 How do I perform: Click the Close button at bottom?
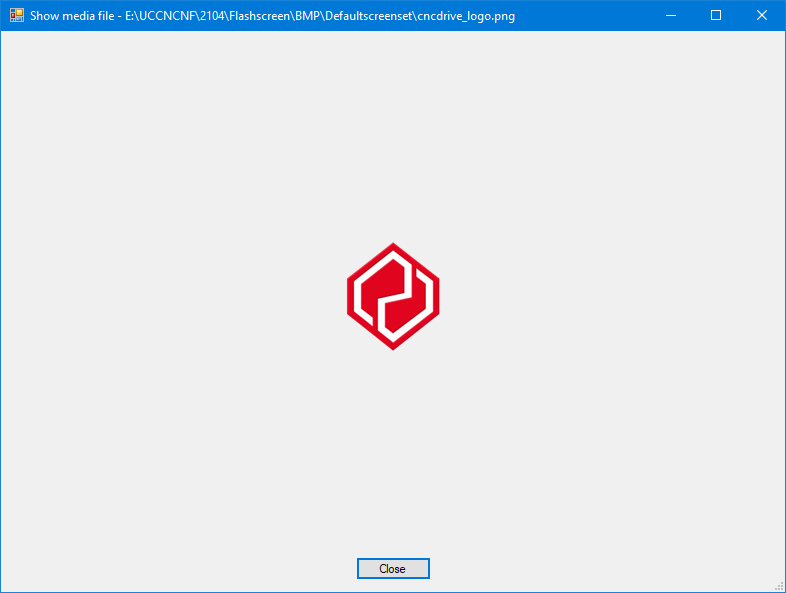393,568
